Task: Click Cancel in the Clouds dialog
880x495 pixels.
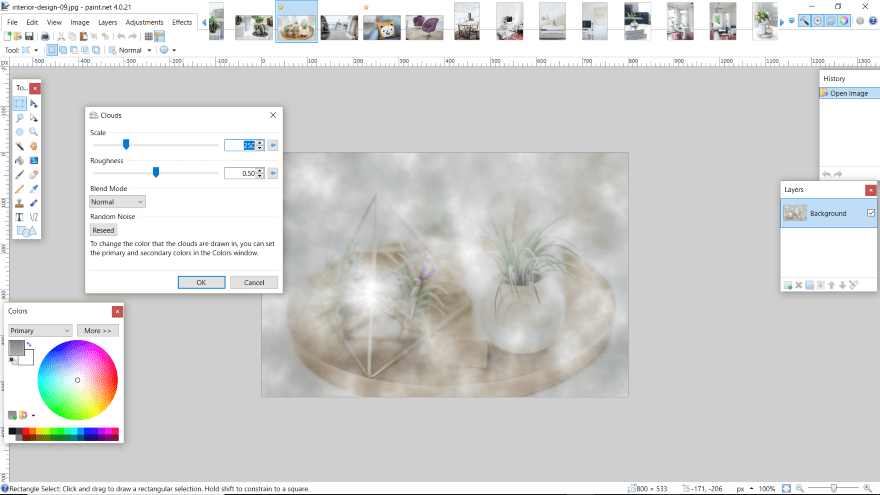Action: tap(254, 282)
